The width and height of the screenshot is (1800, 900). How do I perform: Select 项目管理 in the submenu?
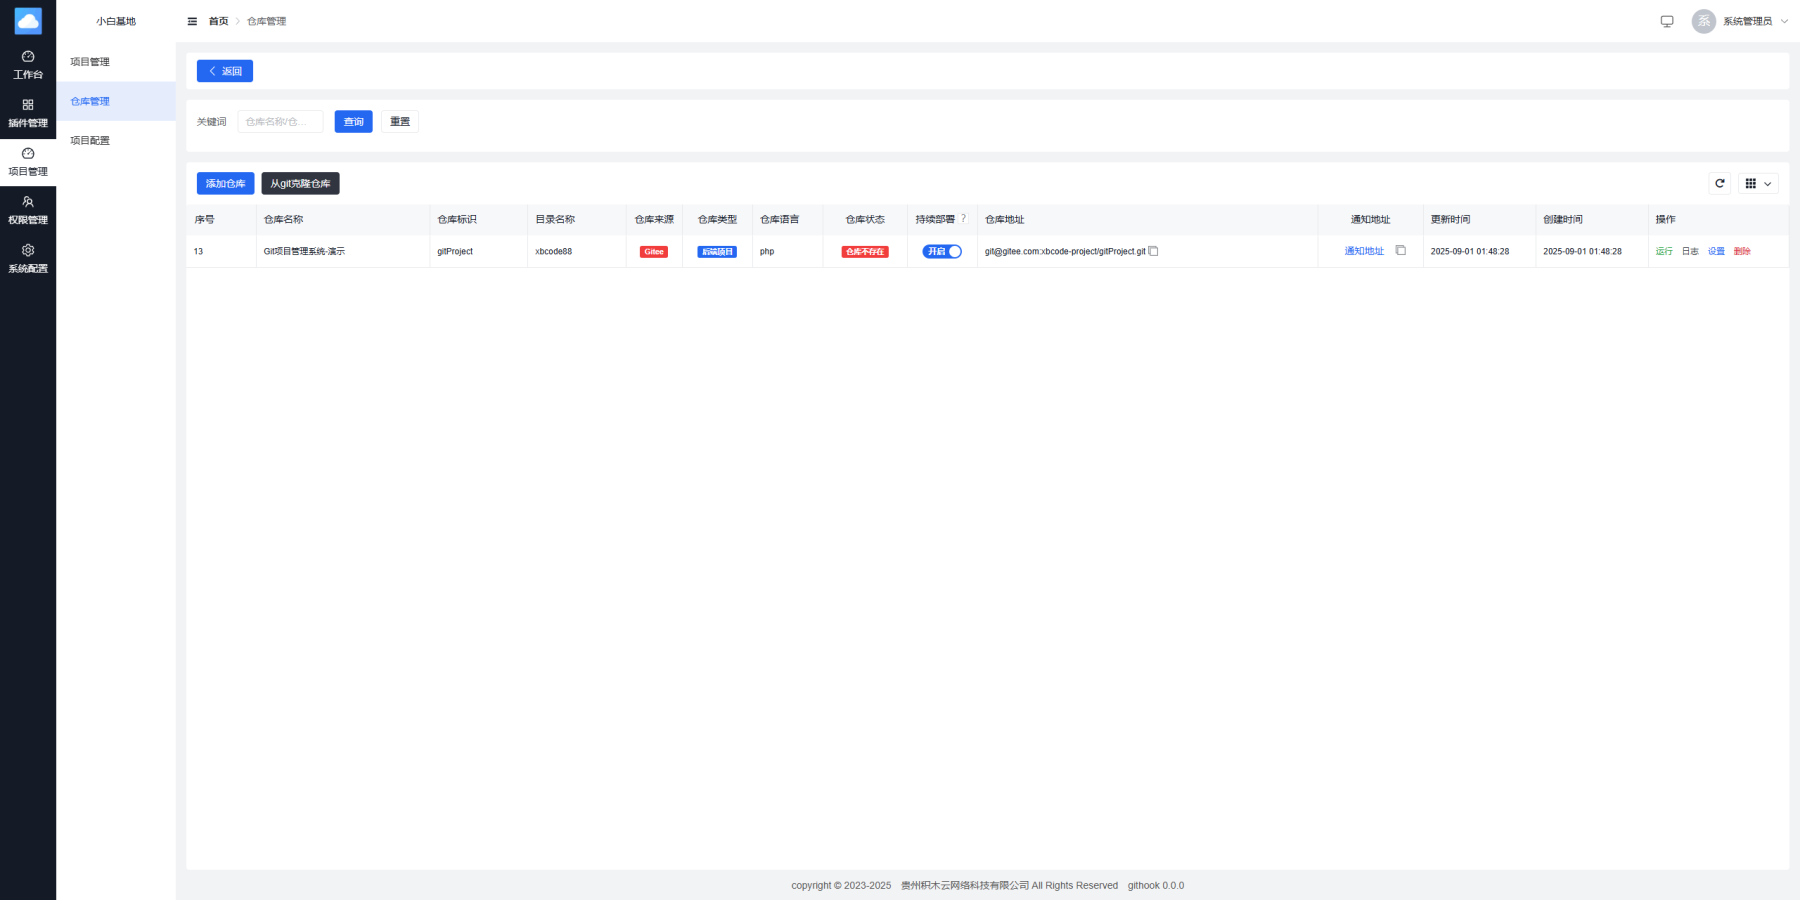[x=90, y=62]
